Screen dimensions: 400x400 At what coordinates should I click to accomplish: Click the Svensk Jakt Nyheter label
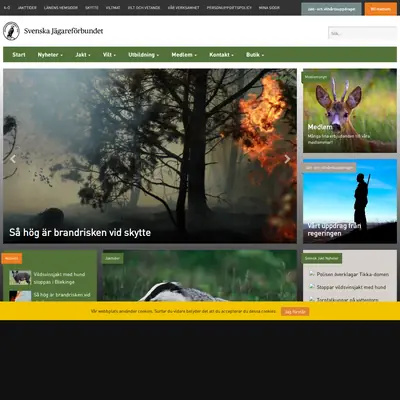[x=322, y=258]
